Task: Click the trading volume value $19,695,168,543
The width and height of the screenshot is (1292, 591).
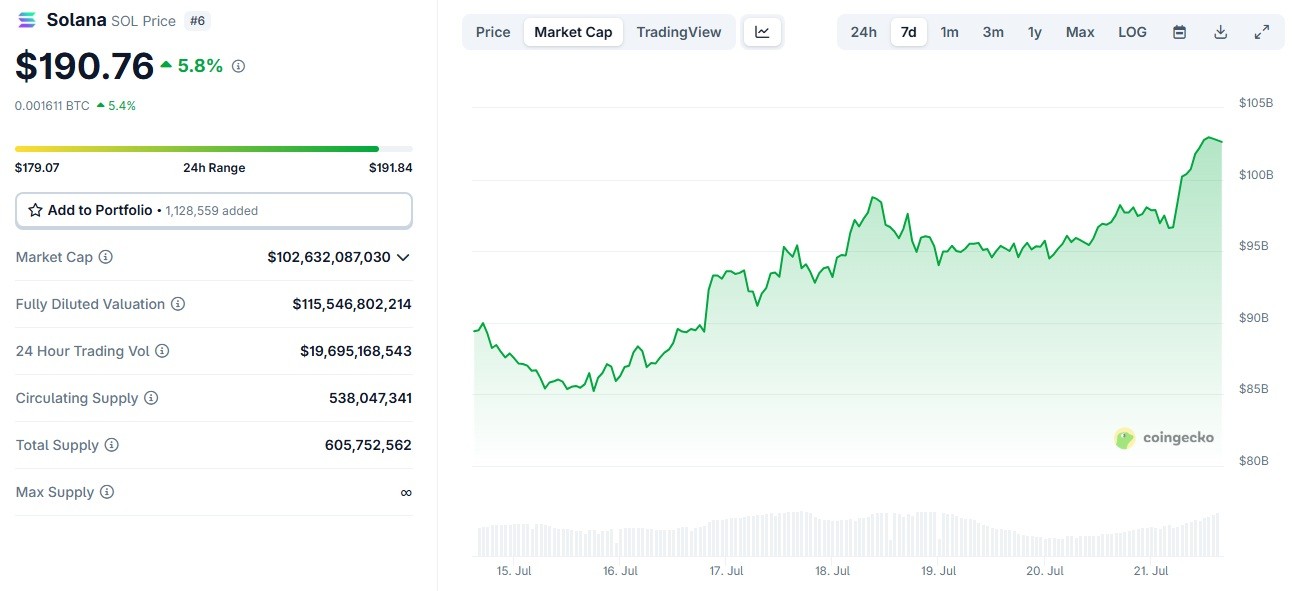Action: [x=356, y=351]
